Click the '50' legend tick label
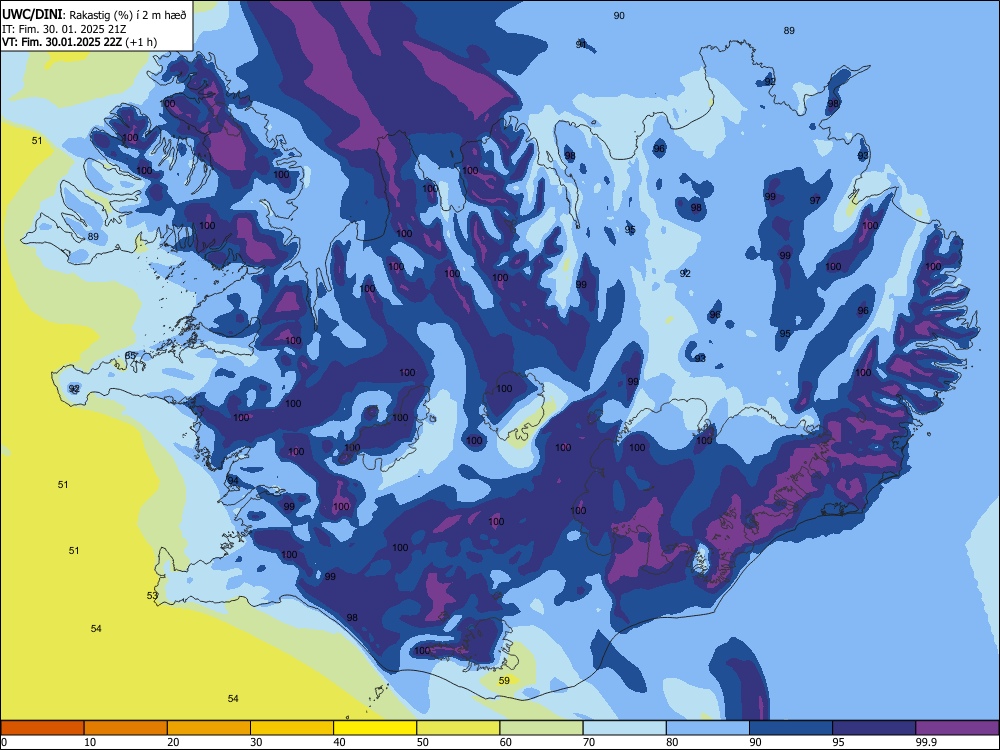The width and height of the screenshot is (1000, 750). tap(422, 742)
